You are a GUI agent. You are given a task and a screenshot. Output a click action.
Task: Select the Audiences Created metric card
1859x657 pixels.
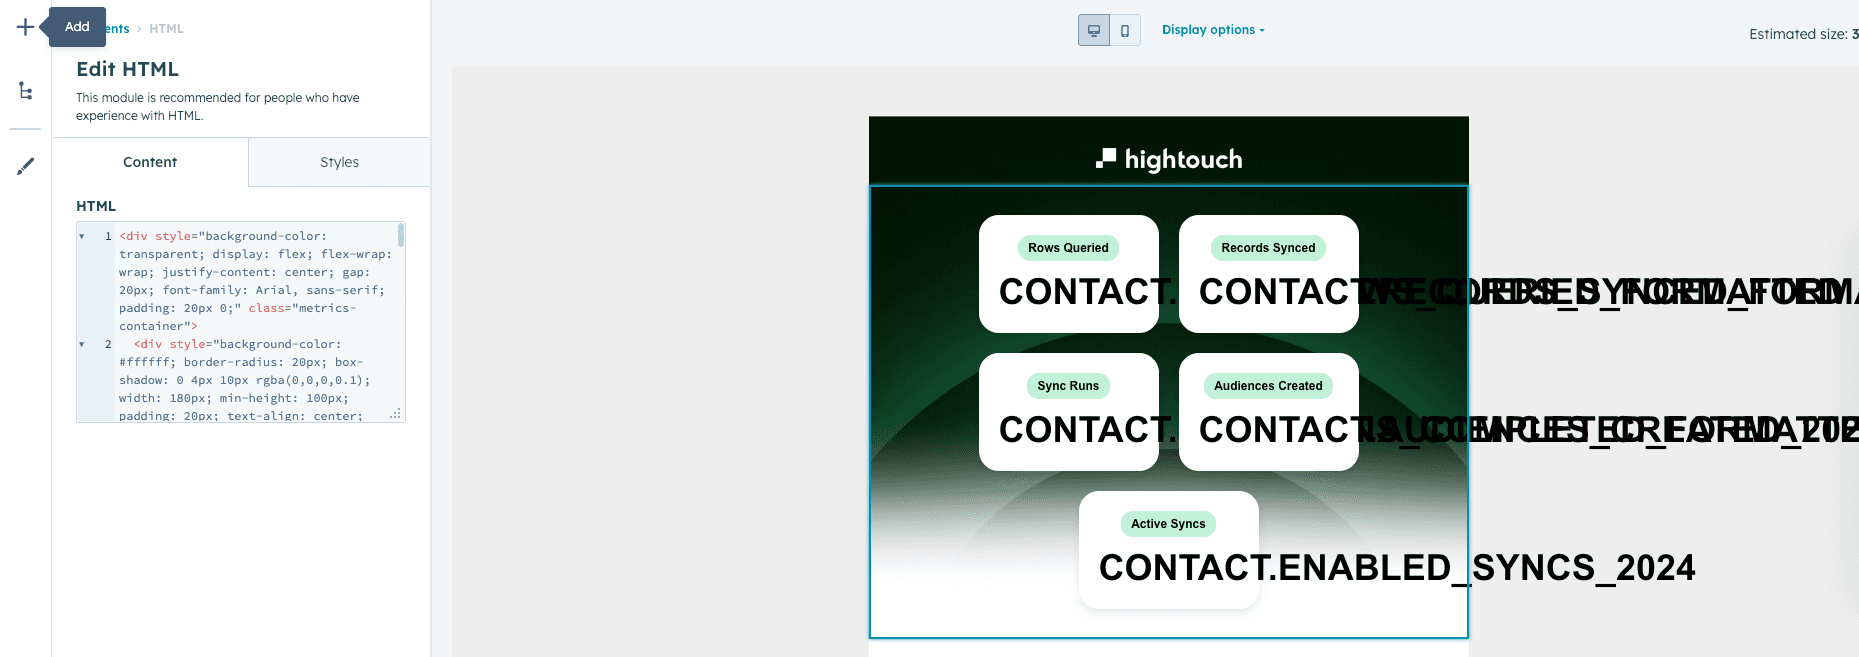(1268, 412)
